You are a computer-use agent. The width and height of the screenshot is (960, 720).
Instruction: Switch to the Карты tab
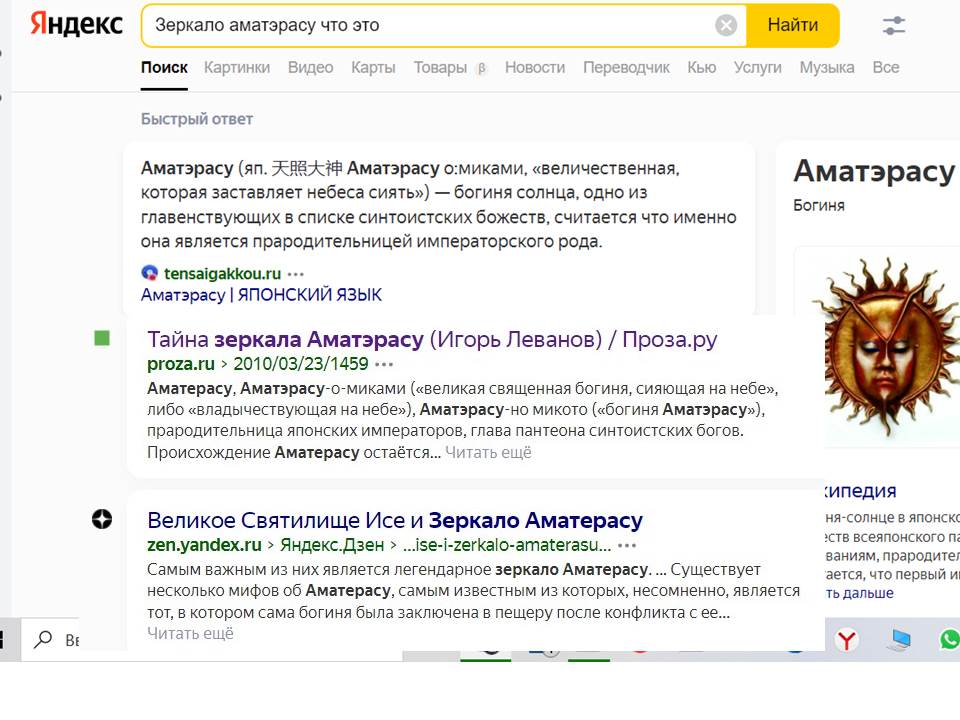[373, 67]
